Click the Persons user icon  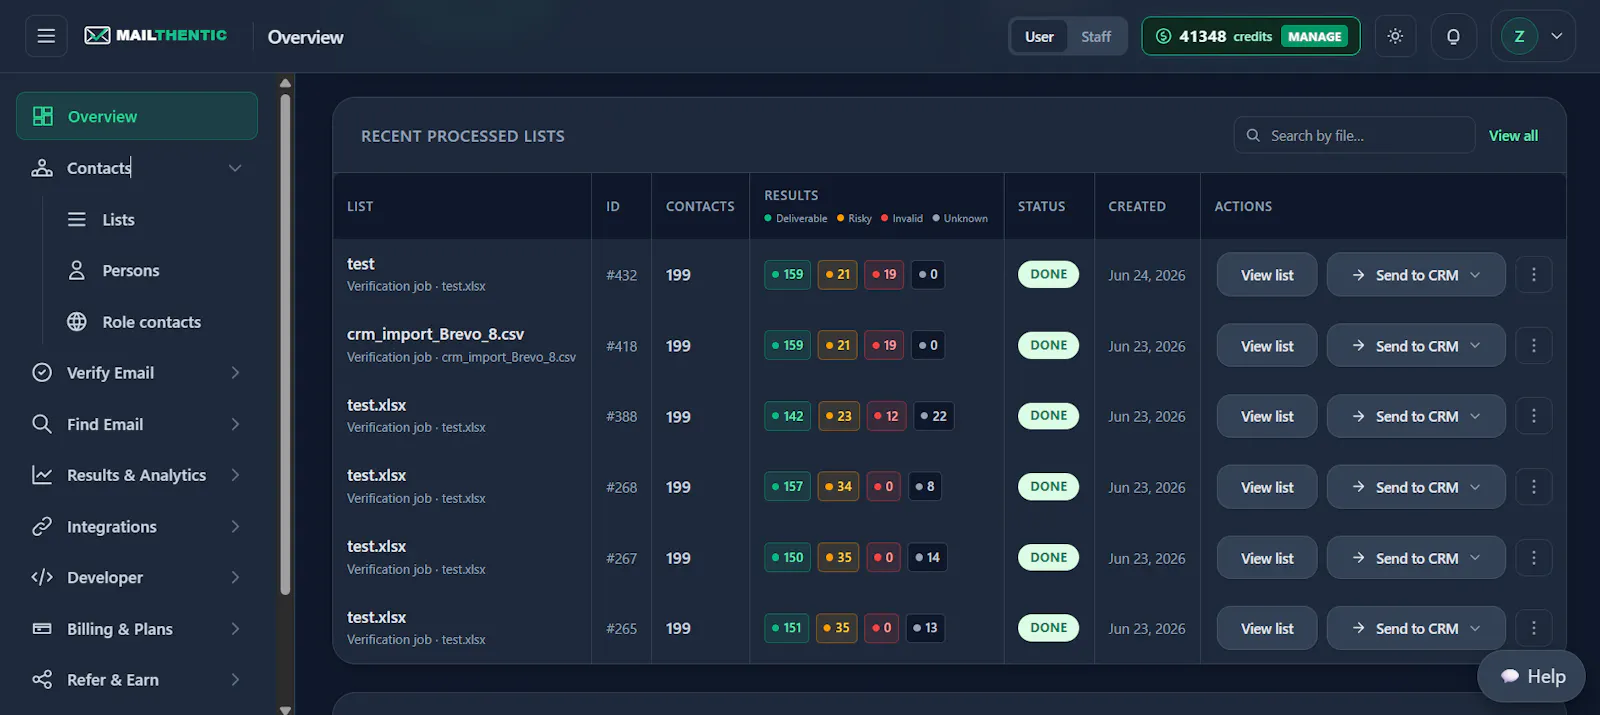click(77, 270)
